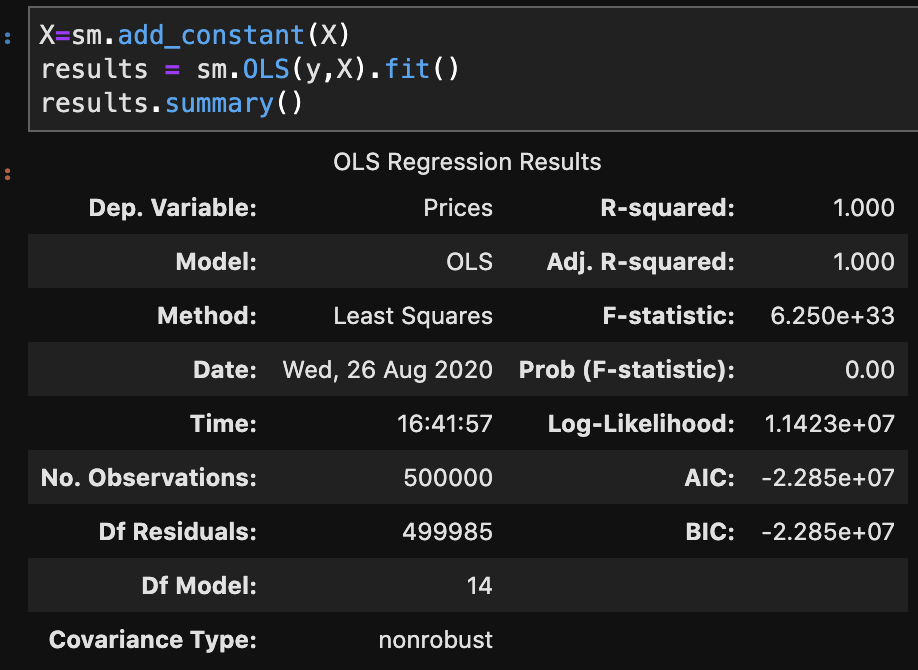Click the add_constant method in code

211,35
